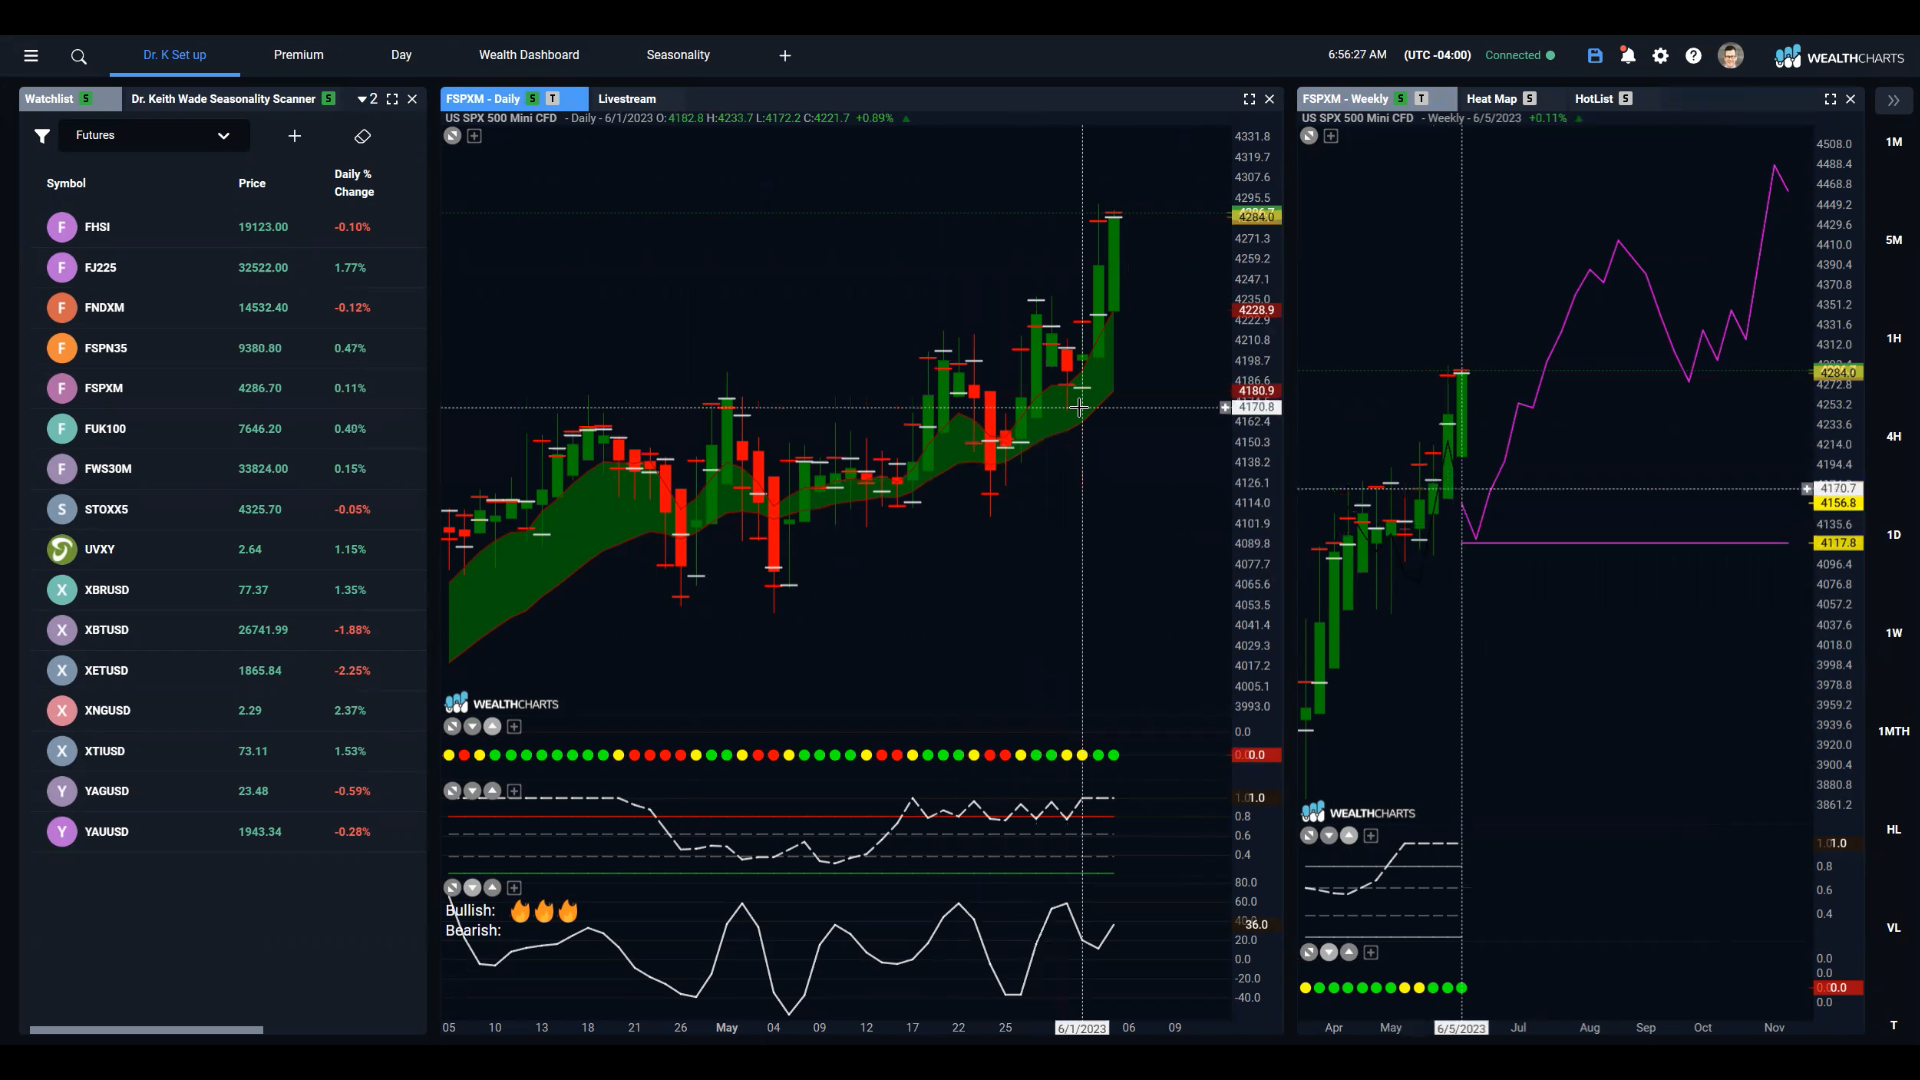1920x1080 pixels.
Task: Move daily dots indicator pane up
Action: (492, 727)
